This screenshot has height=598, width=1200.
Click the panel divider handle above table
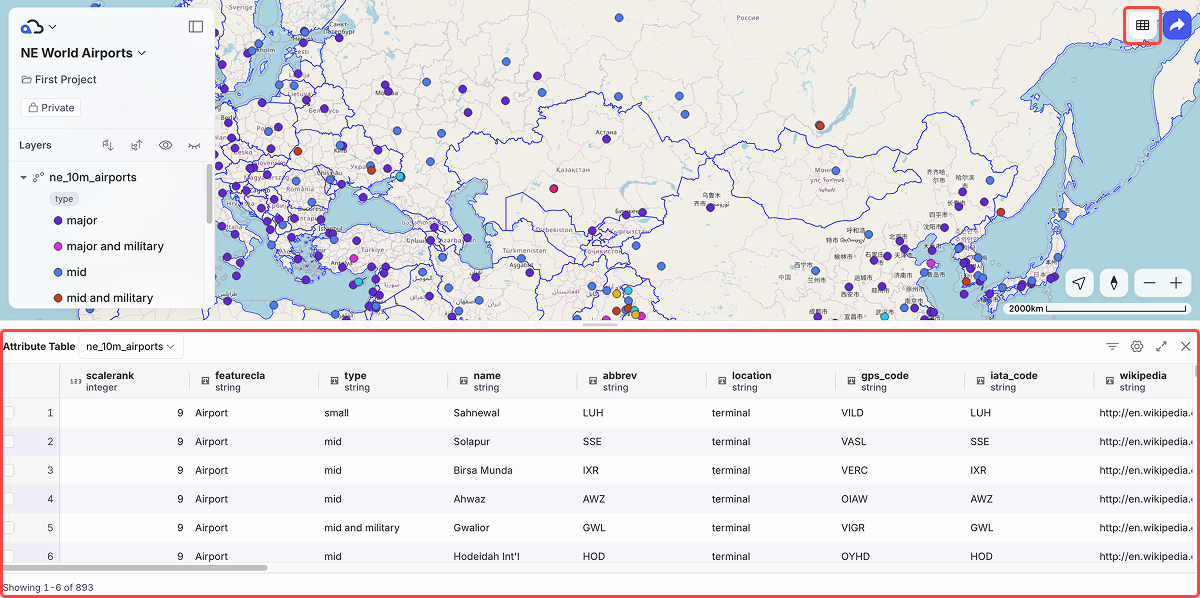(x=600, y=325)
